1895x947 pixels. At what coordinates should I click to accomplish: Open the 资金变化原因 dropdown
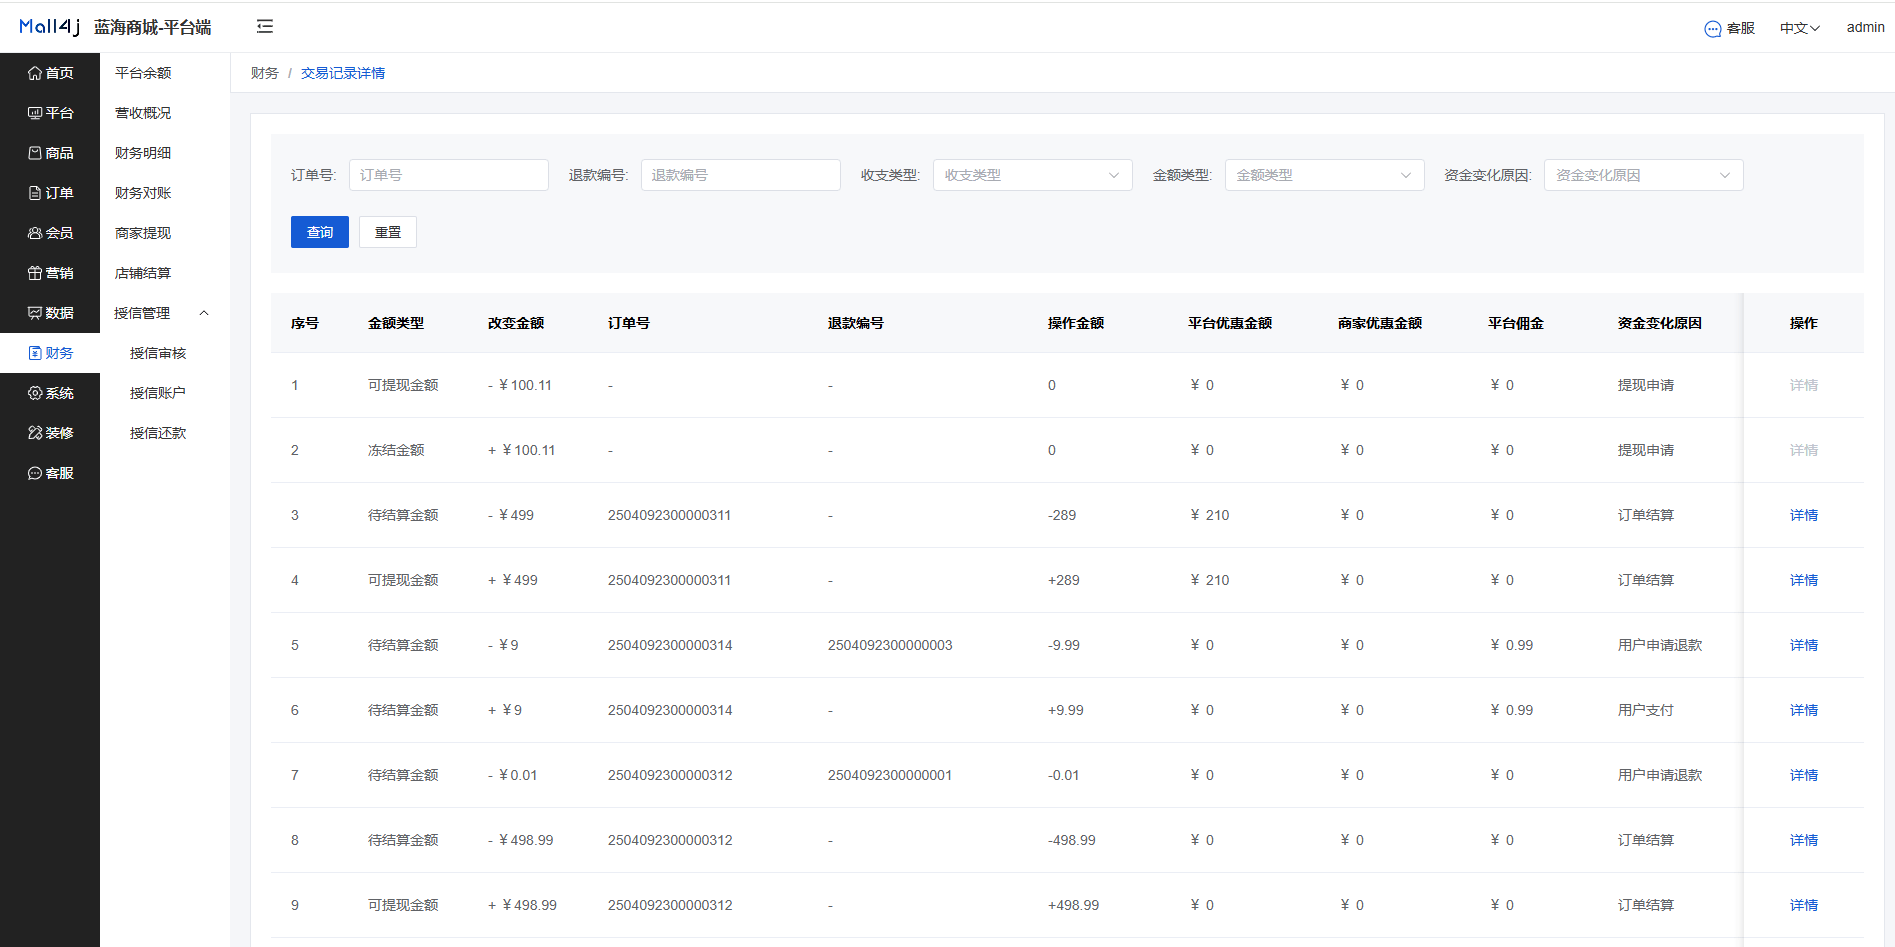(x=1644, y=175)
